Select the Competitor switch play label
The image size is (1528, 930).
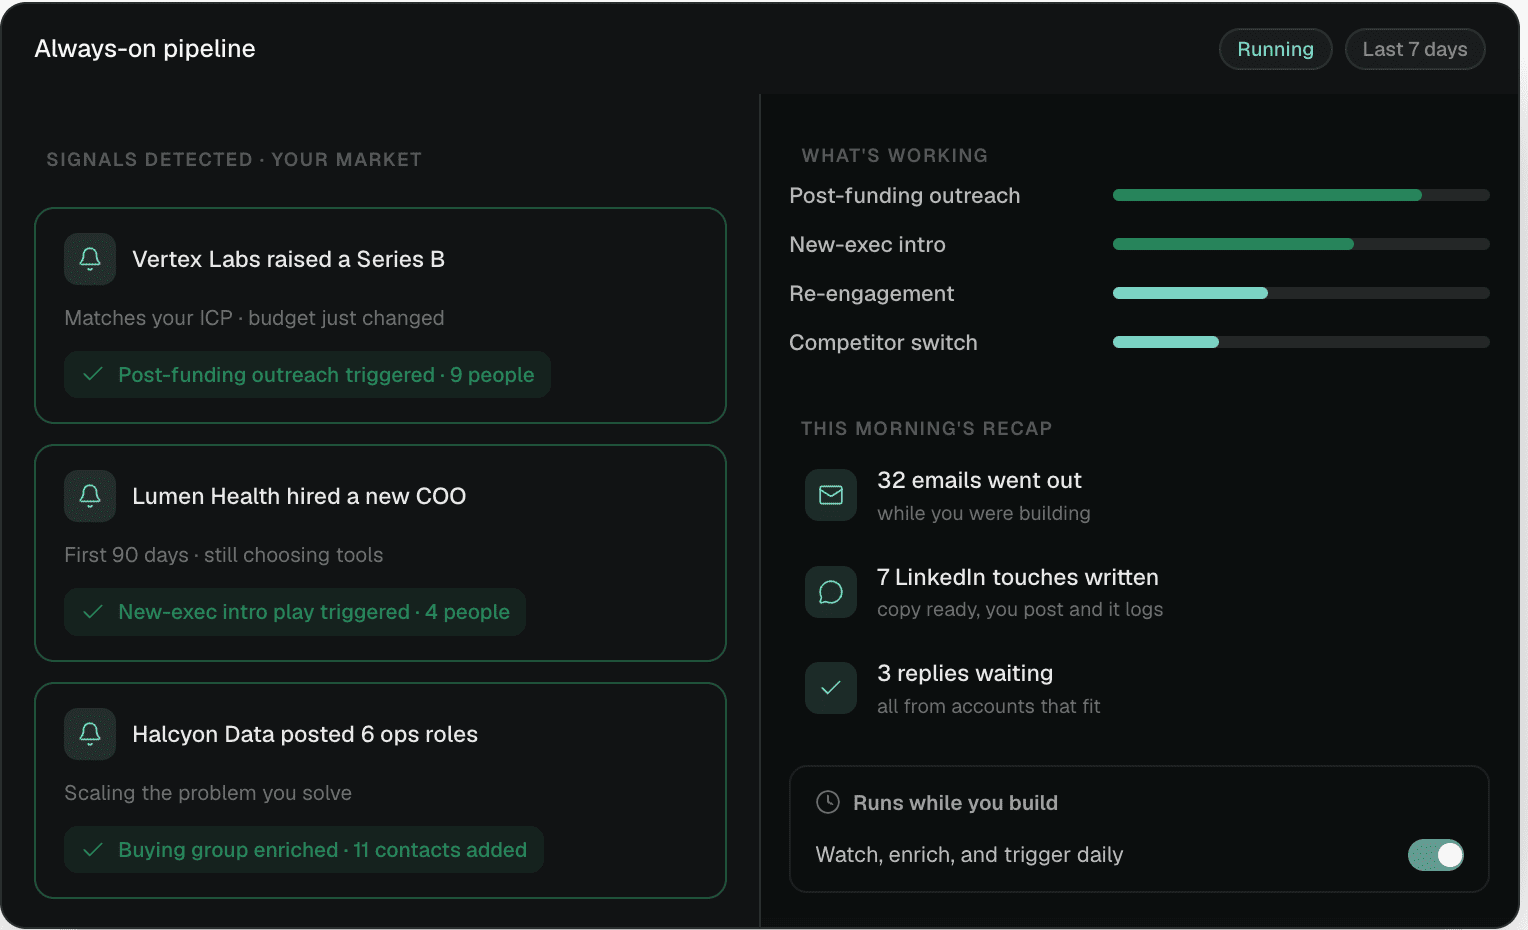click(883, 342)
